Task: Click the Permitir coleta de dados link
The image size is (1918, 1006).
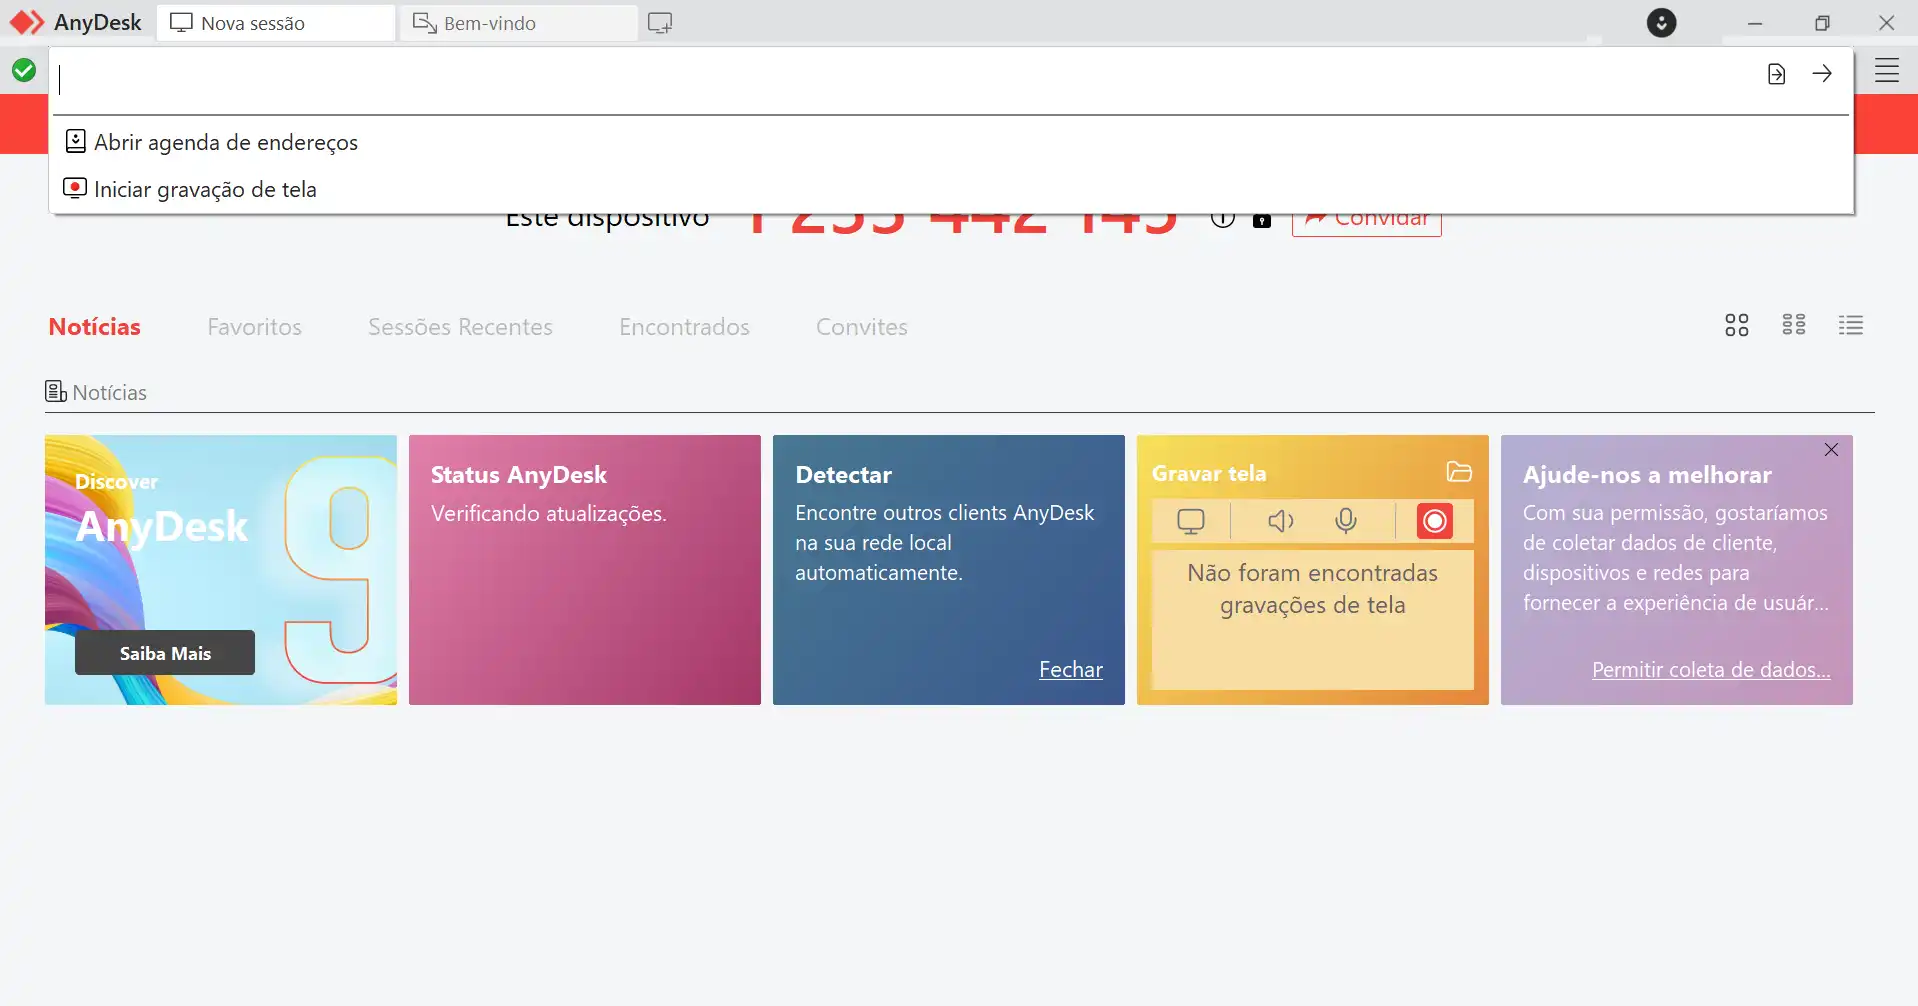Action: [1711, 670]
